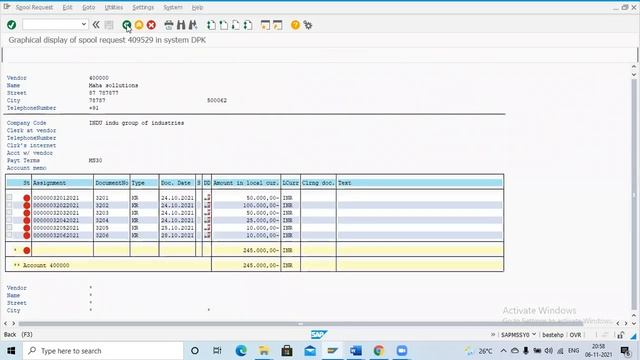Image resolution: width=640 pixels, height=360 pixels.
Task: Click the green Enter checkmark icon
Action: pyautogui.click(x=11, y=25)
